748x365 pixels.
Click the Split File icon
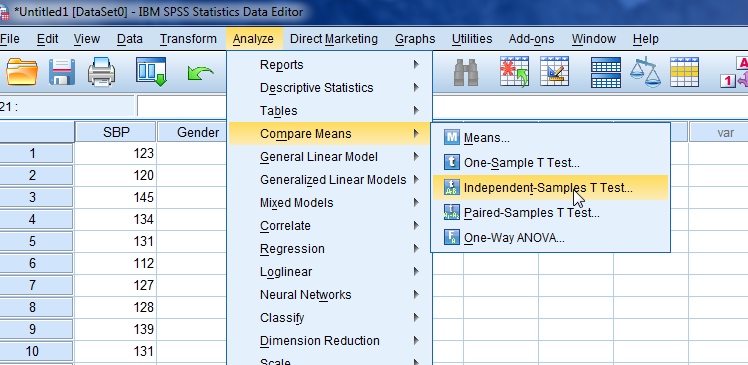[606, 73]
